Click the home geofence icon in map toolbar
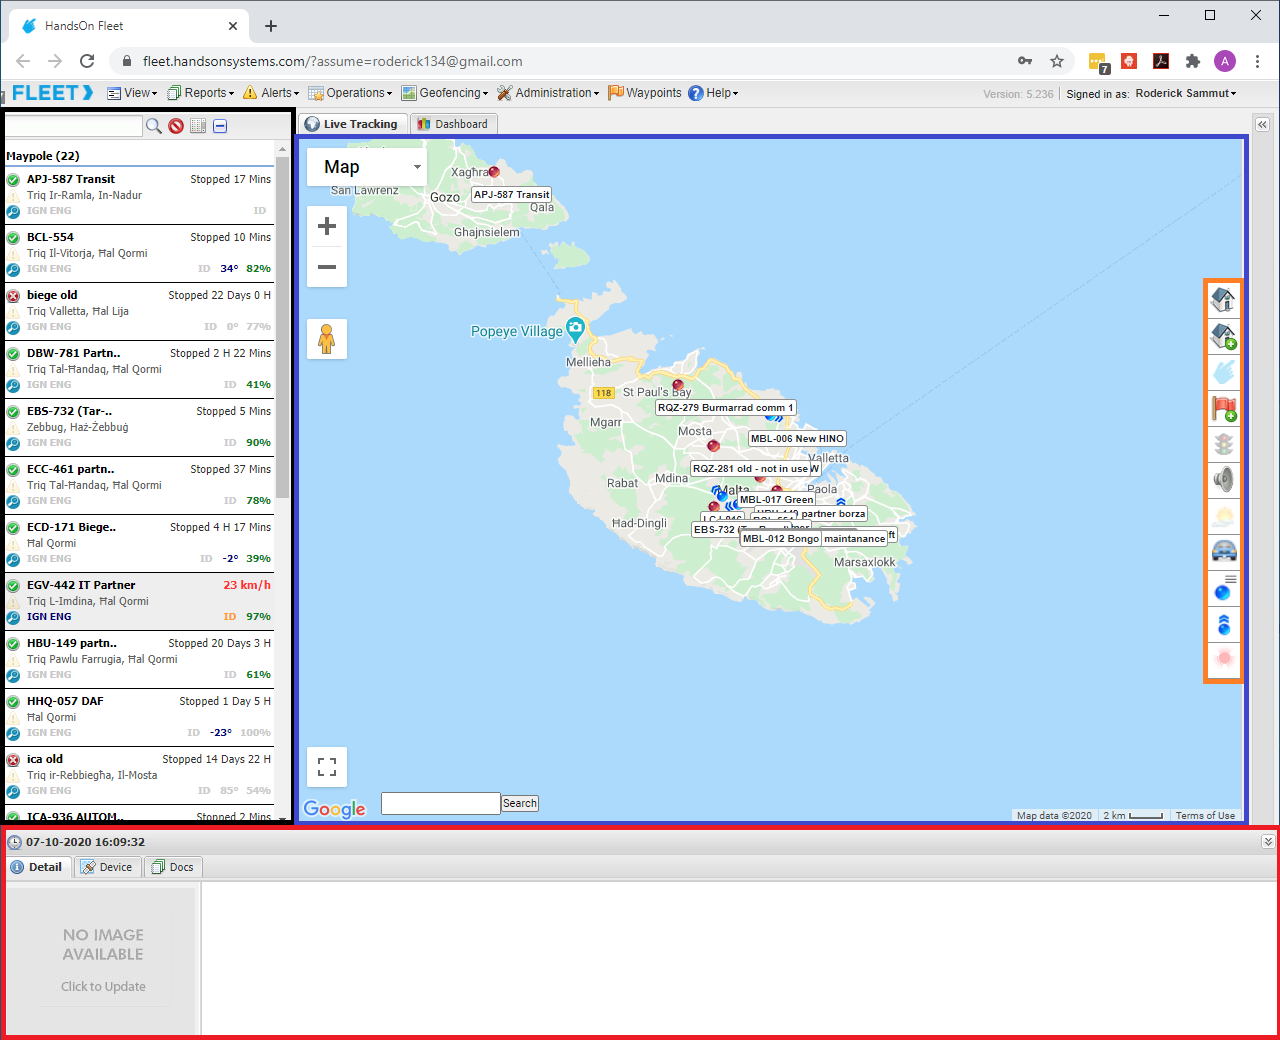 pyautogui.click(x=1223, y=299)
